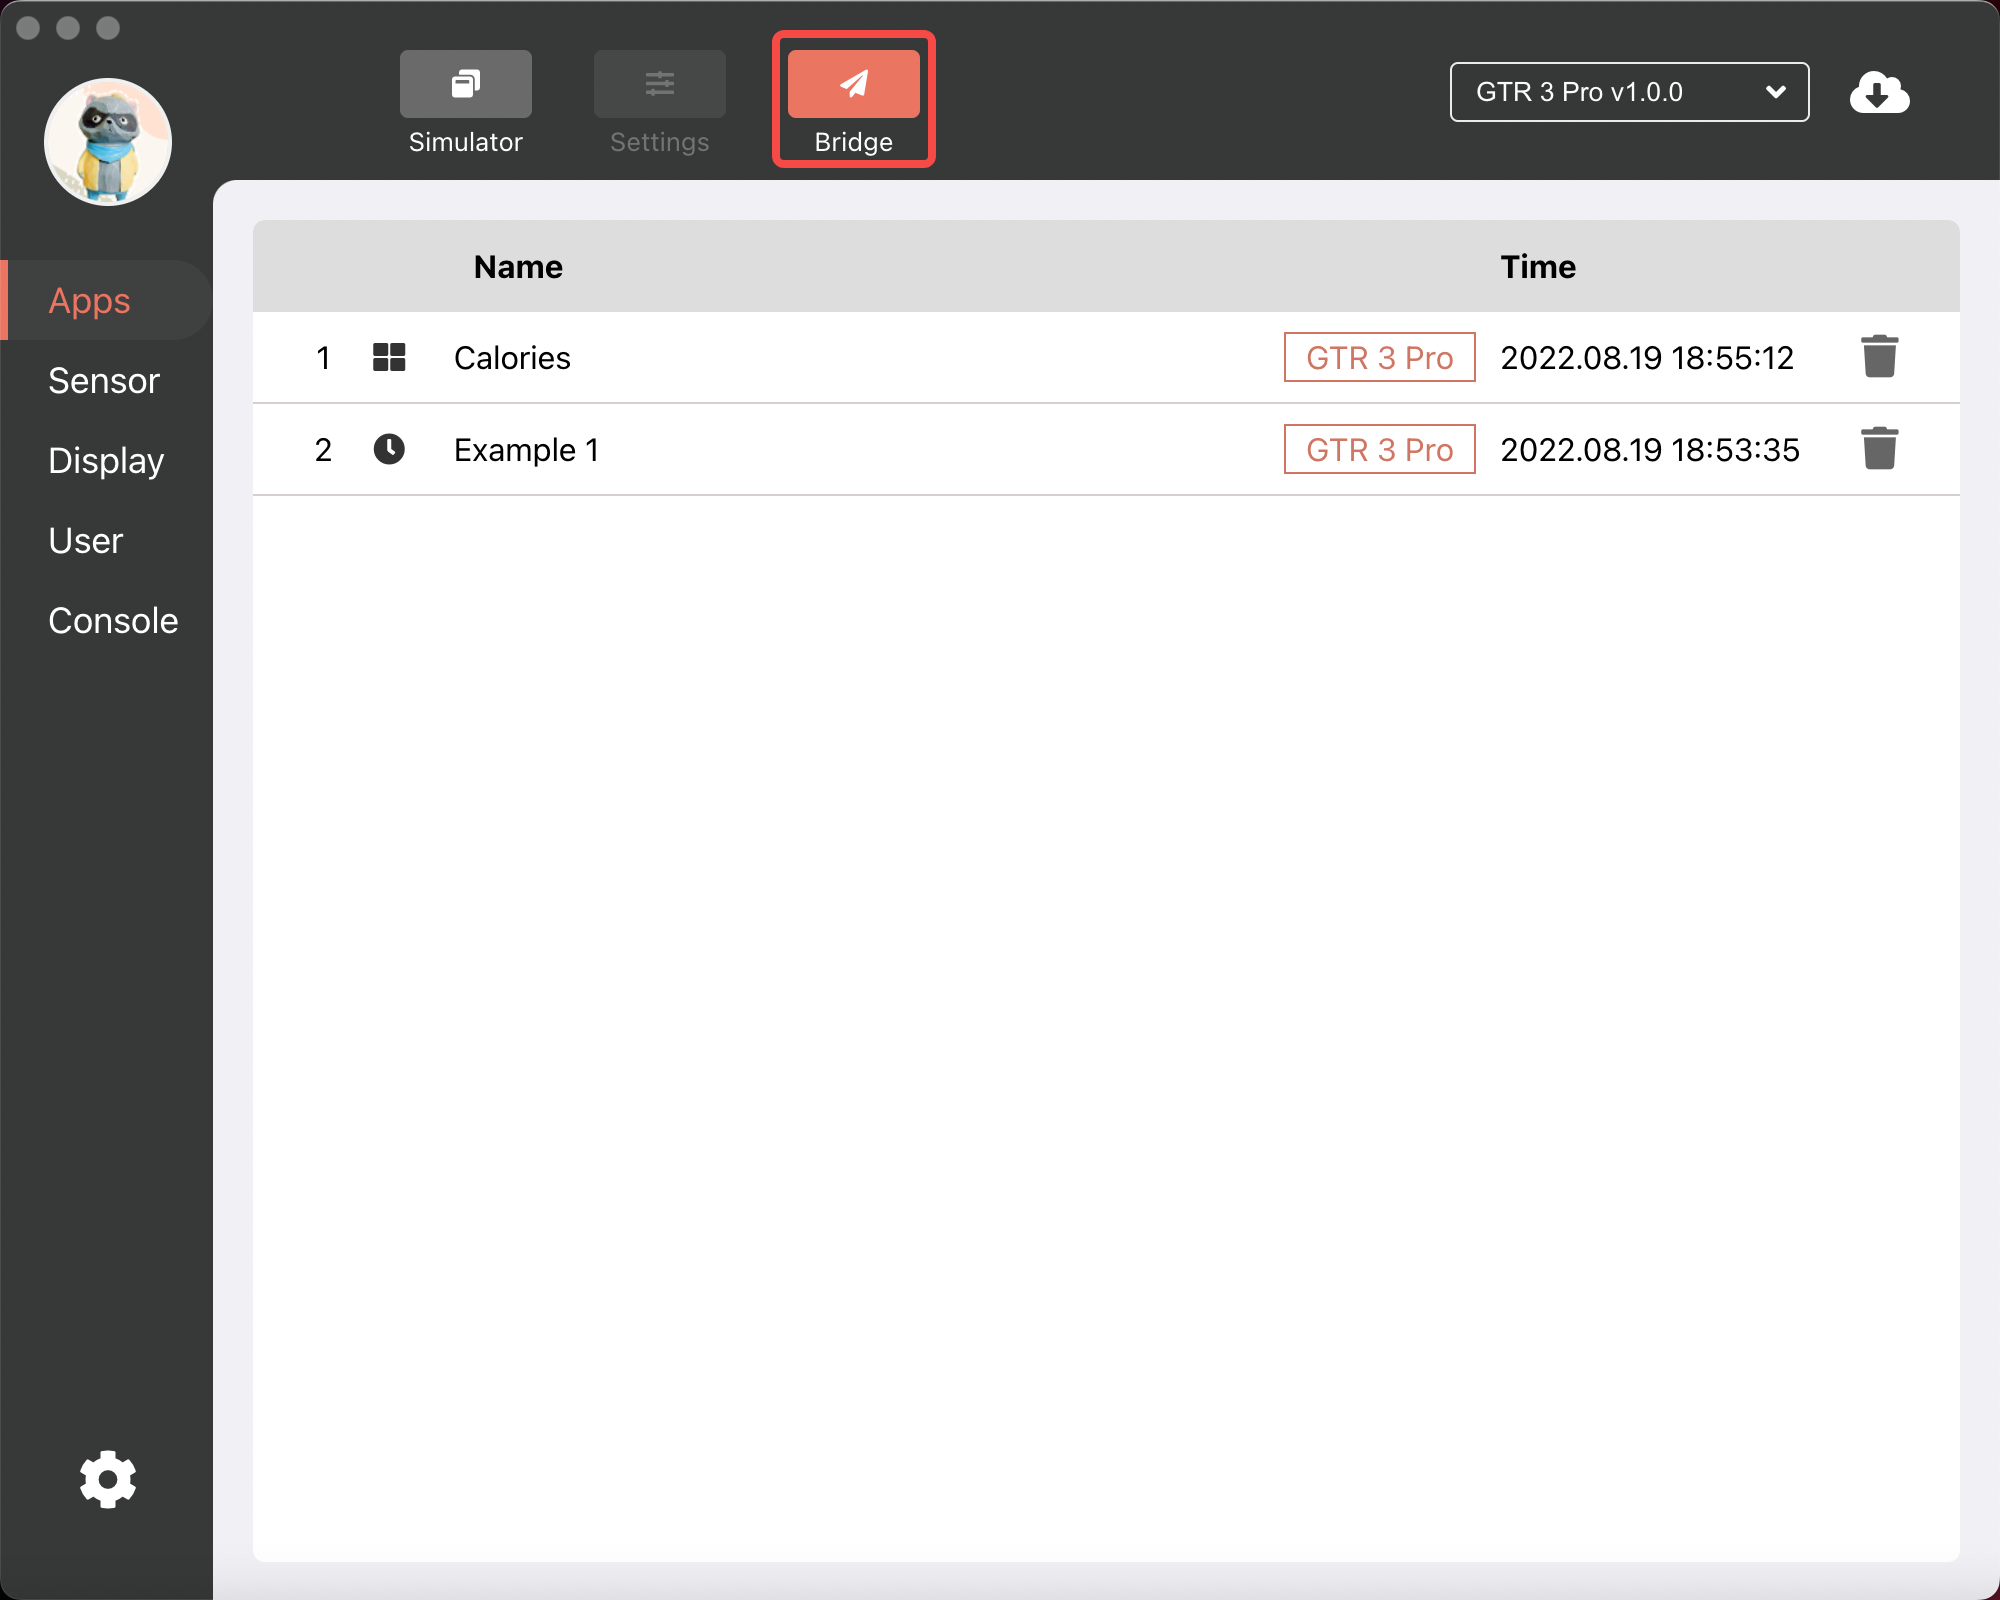Viewport: 2000px width, 1600px height.
Task: Click GTR 3 Pro tag on Calories row
Action: tap(1378, 356)
